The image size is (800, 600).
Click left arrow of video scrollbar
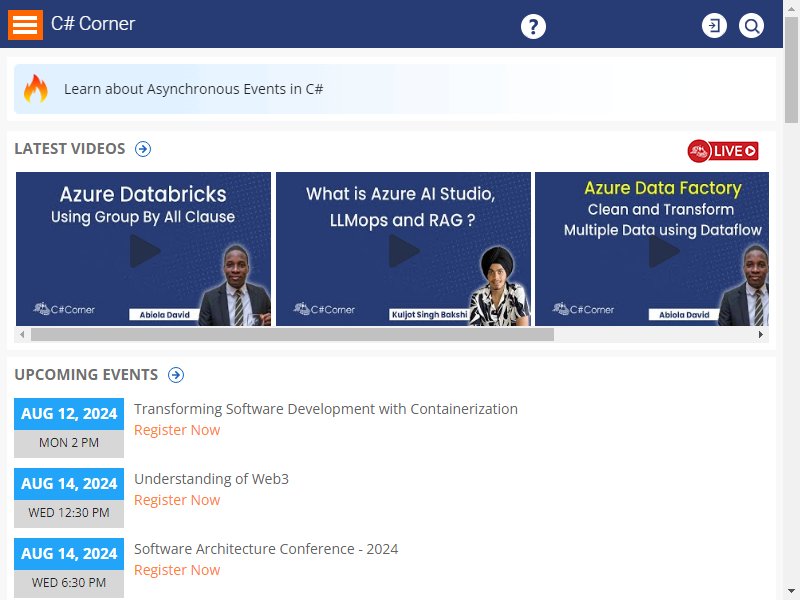click(22, 335)
